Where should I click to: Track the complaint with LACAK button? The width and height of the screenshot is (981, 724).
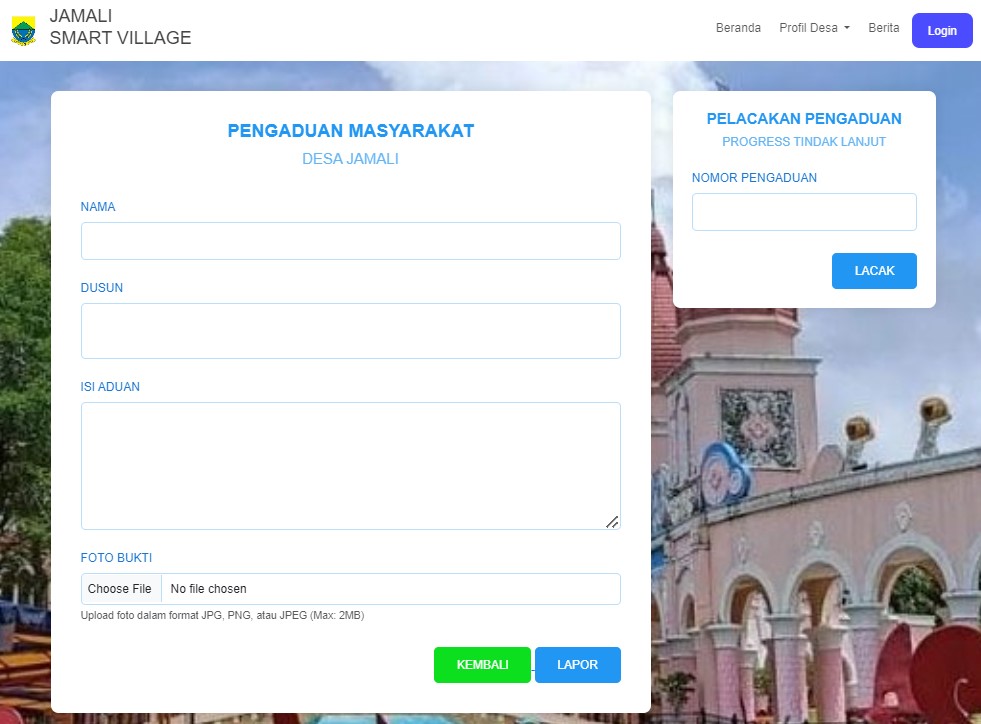(874, 271)
